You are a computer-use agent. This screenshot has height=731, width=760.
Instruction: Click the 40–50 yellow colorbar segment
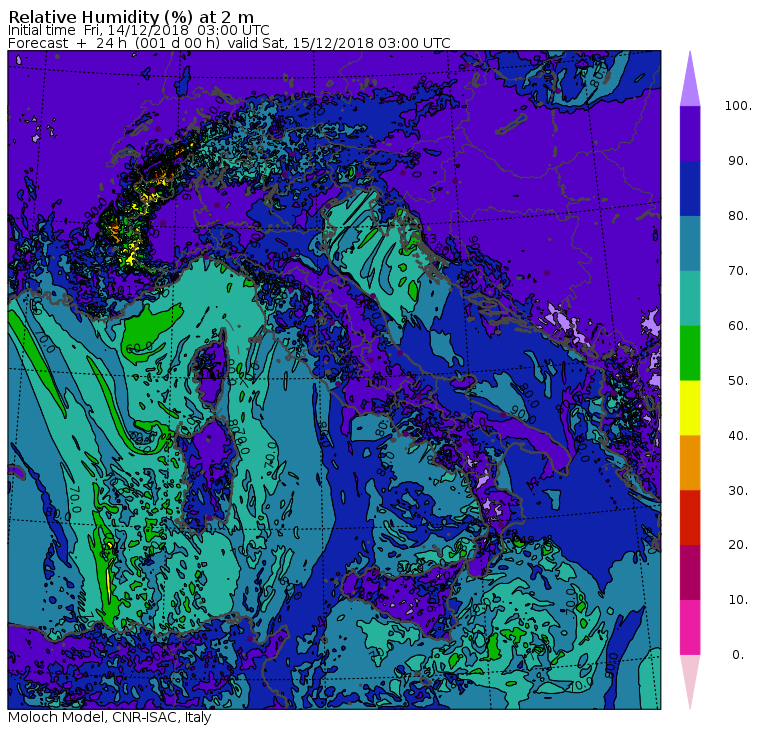690,408
